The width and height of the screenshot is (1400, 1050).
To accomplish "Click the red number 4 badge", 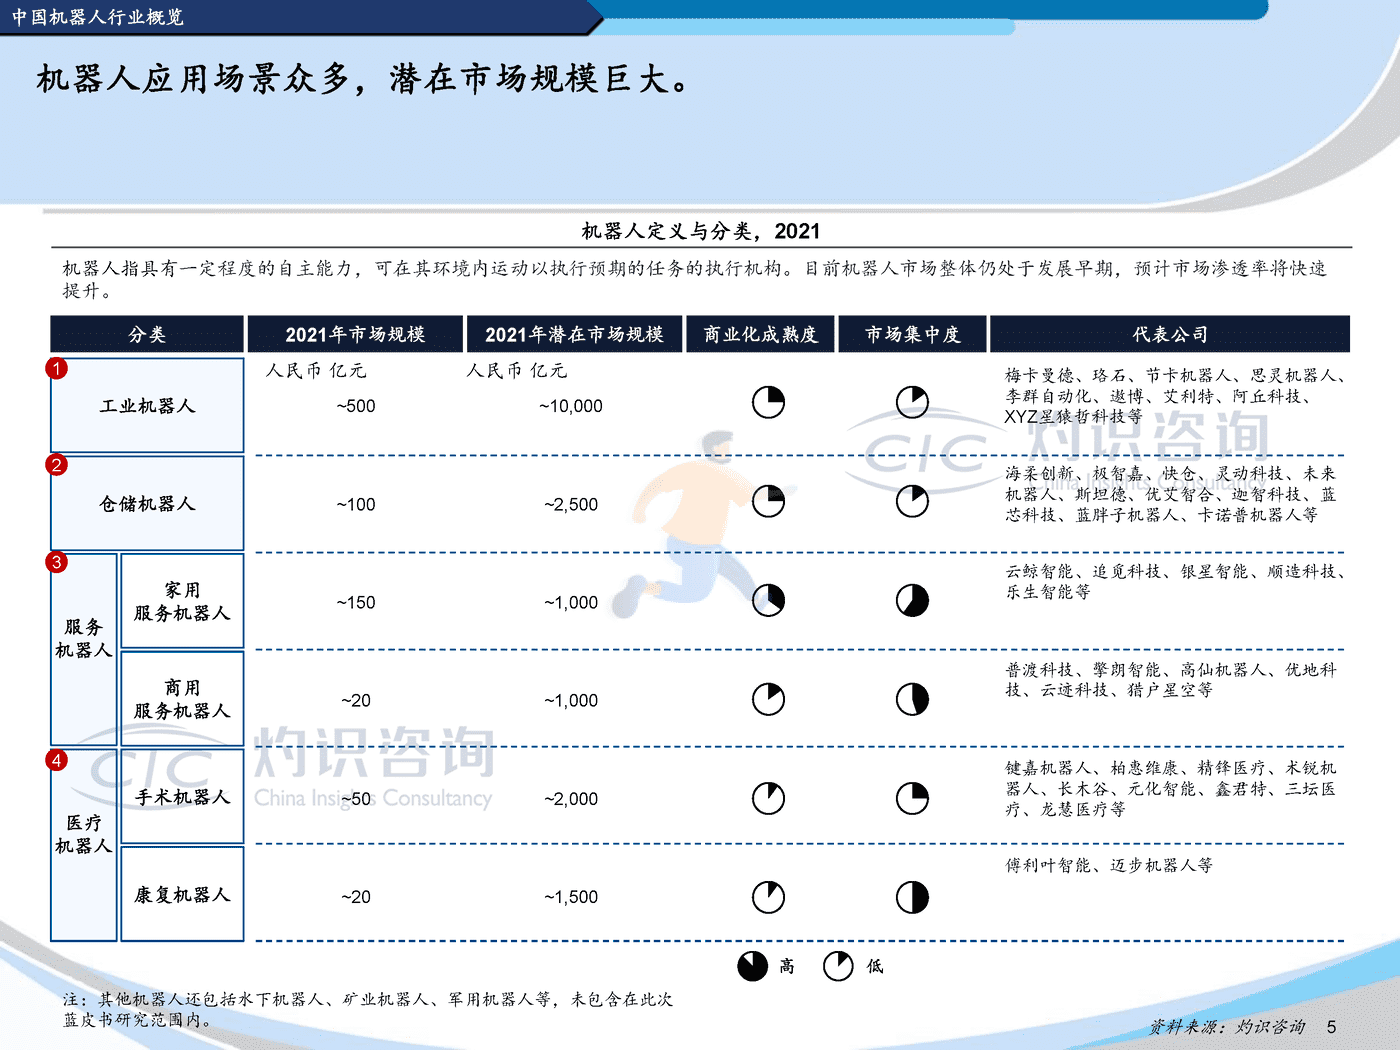I will point(57,760).
